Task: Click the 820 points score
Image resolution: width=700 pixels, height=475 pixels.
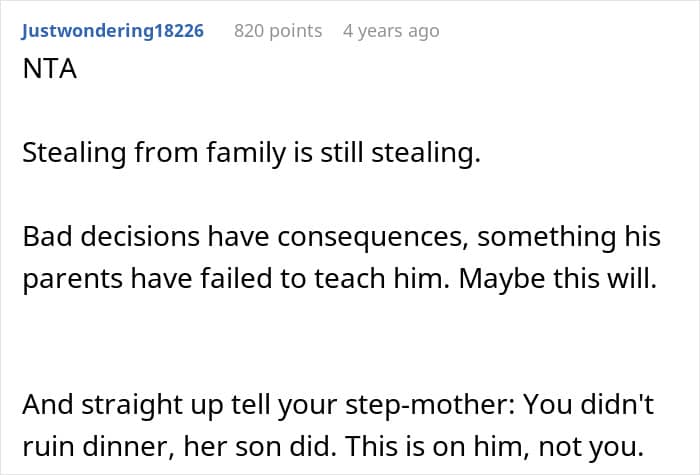Action: click(278, 31)
